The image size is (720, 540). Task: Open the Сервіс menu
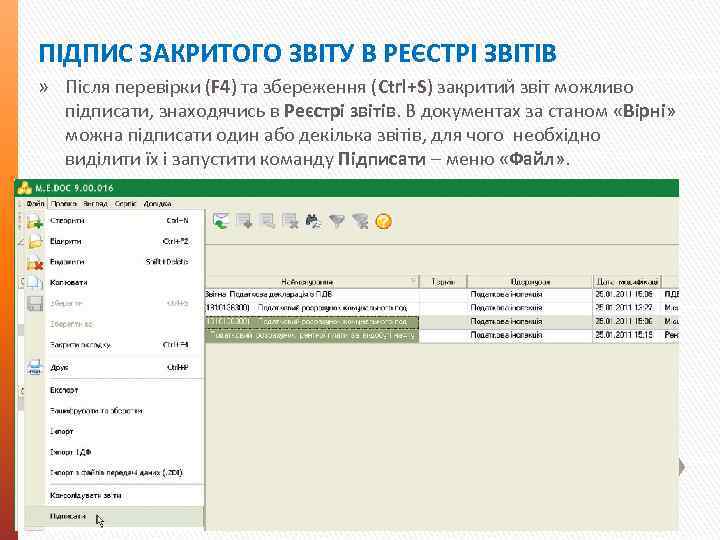[x=125, y=203]
